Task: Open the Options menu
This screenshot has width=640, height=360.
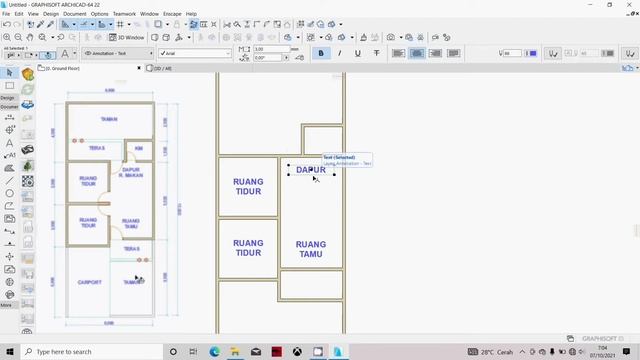Action: (x=100, y=14)
